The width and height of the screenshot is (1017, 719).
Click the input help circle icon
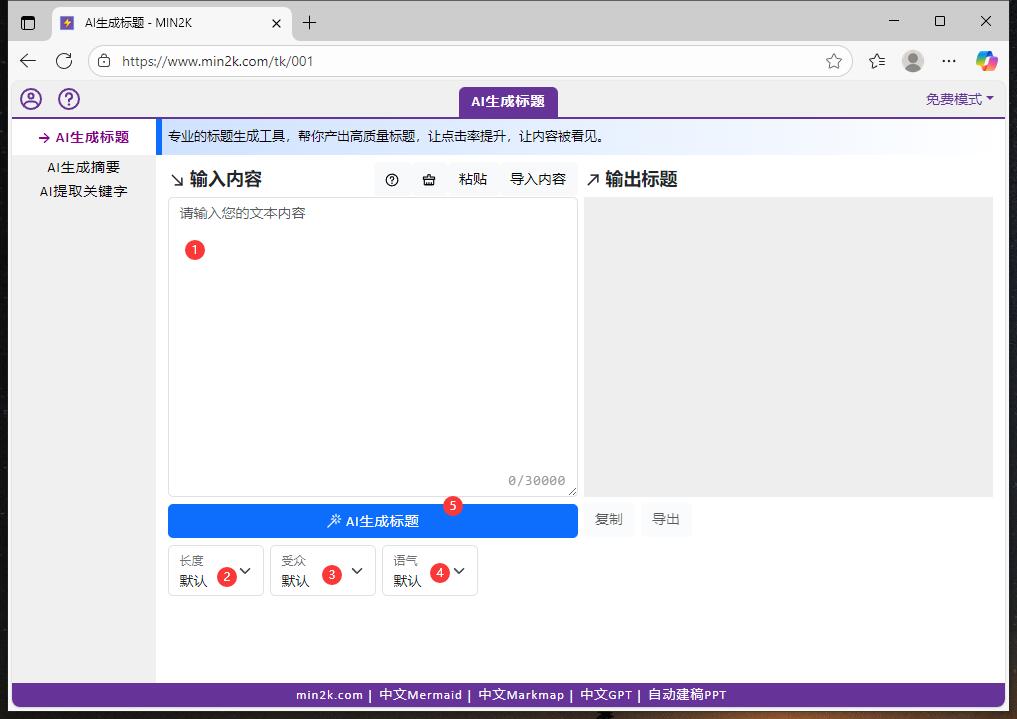click(392, 180)
